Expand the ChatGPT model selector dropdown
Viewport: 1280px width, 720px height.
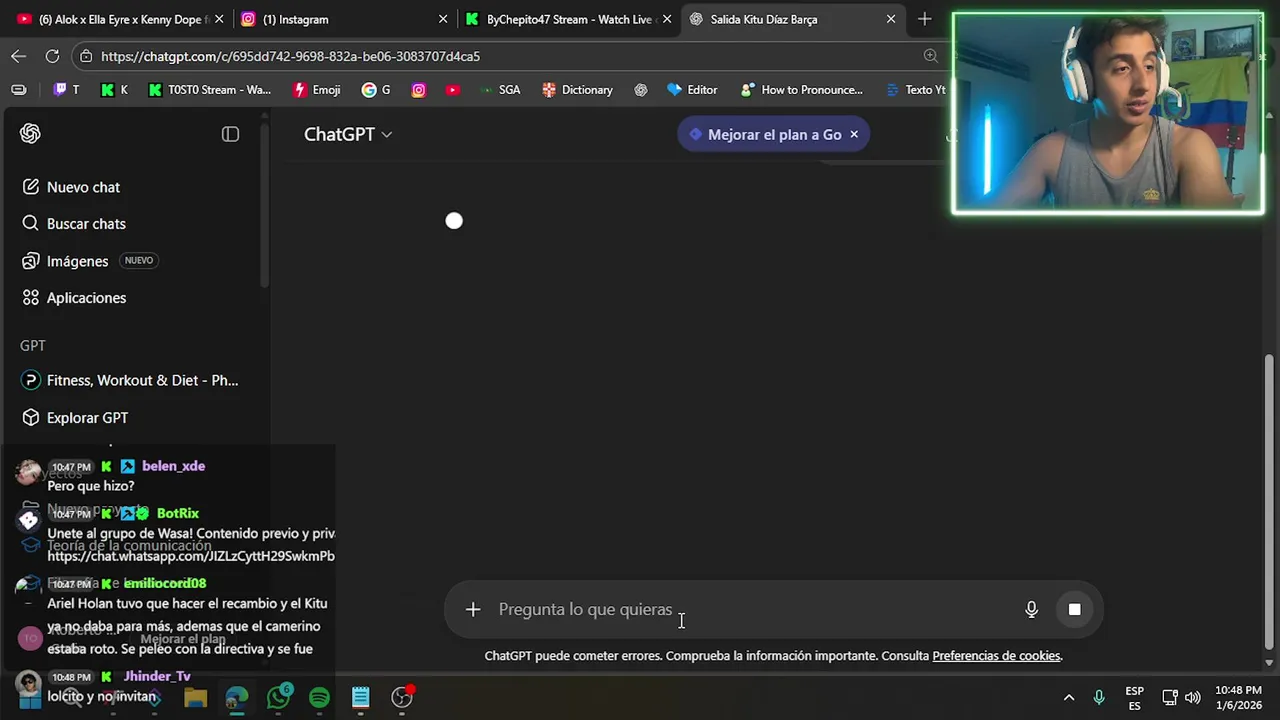coord(348,134)
